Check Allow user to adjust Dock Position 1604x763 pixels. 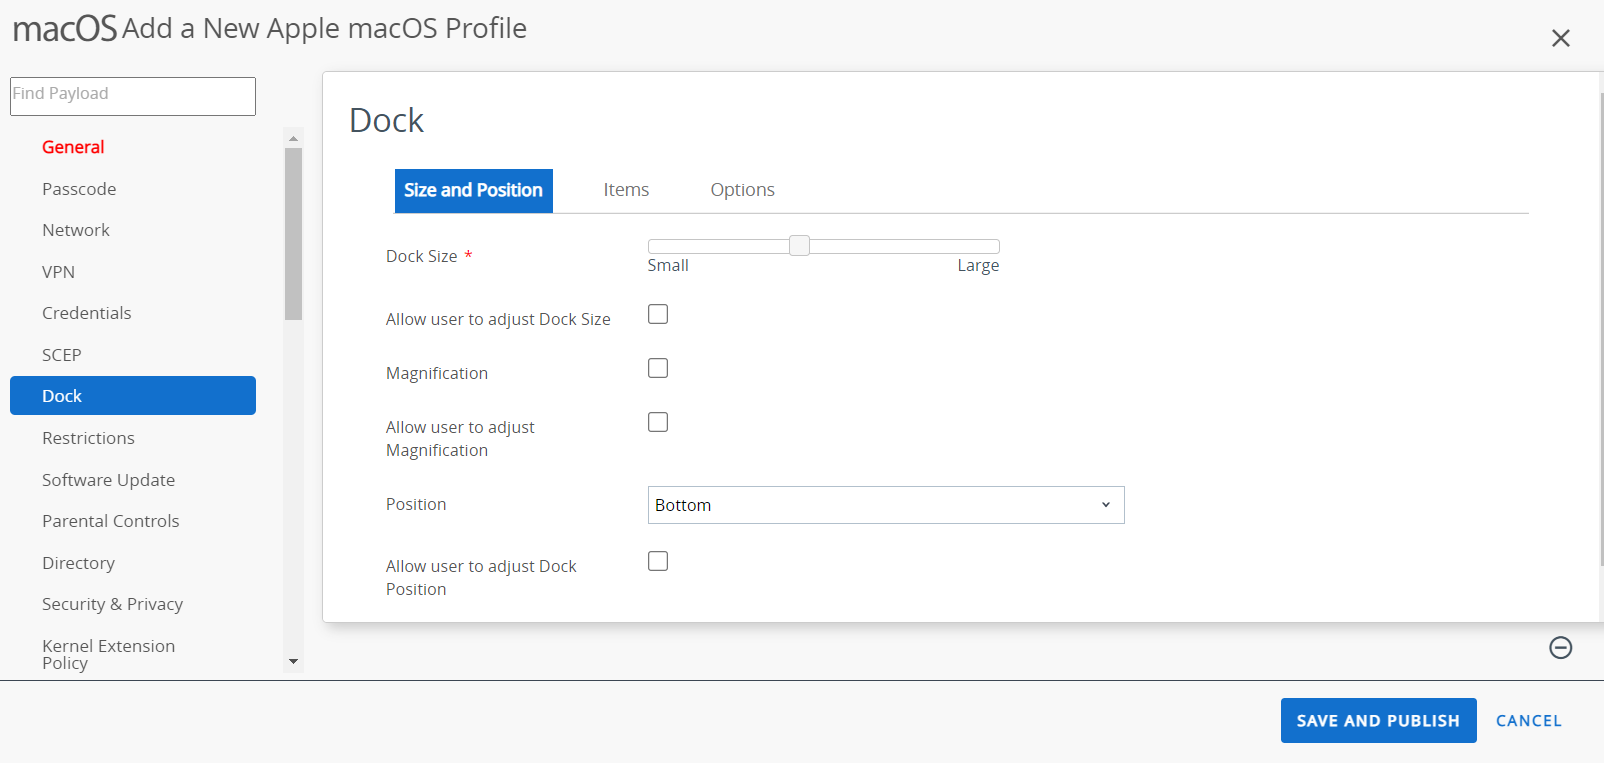point(658,561)
